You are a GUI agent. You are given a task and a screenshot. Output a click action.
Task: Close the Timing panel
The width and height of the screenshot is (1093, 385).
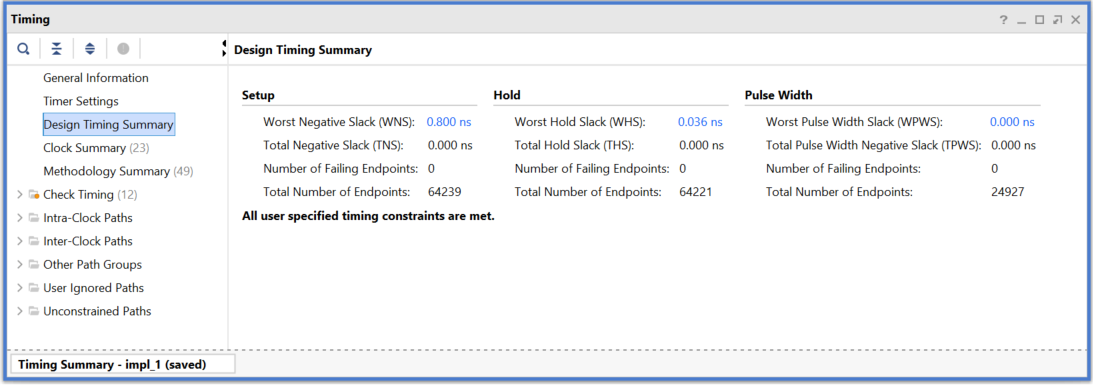(1076, 20)
